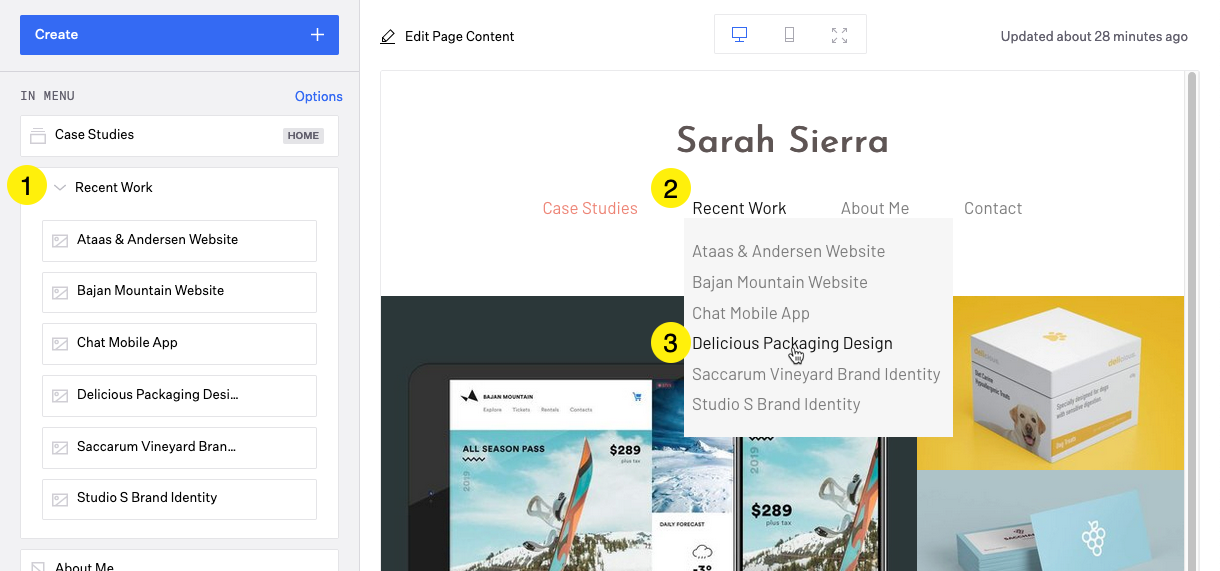
Task: Open the grape business cards thumbnail
Action: tap(1050, 521)
